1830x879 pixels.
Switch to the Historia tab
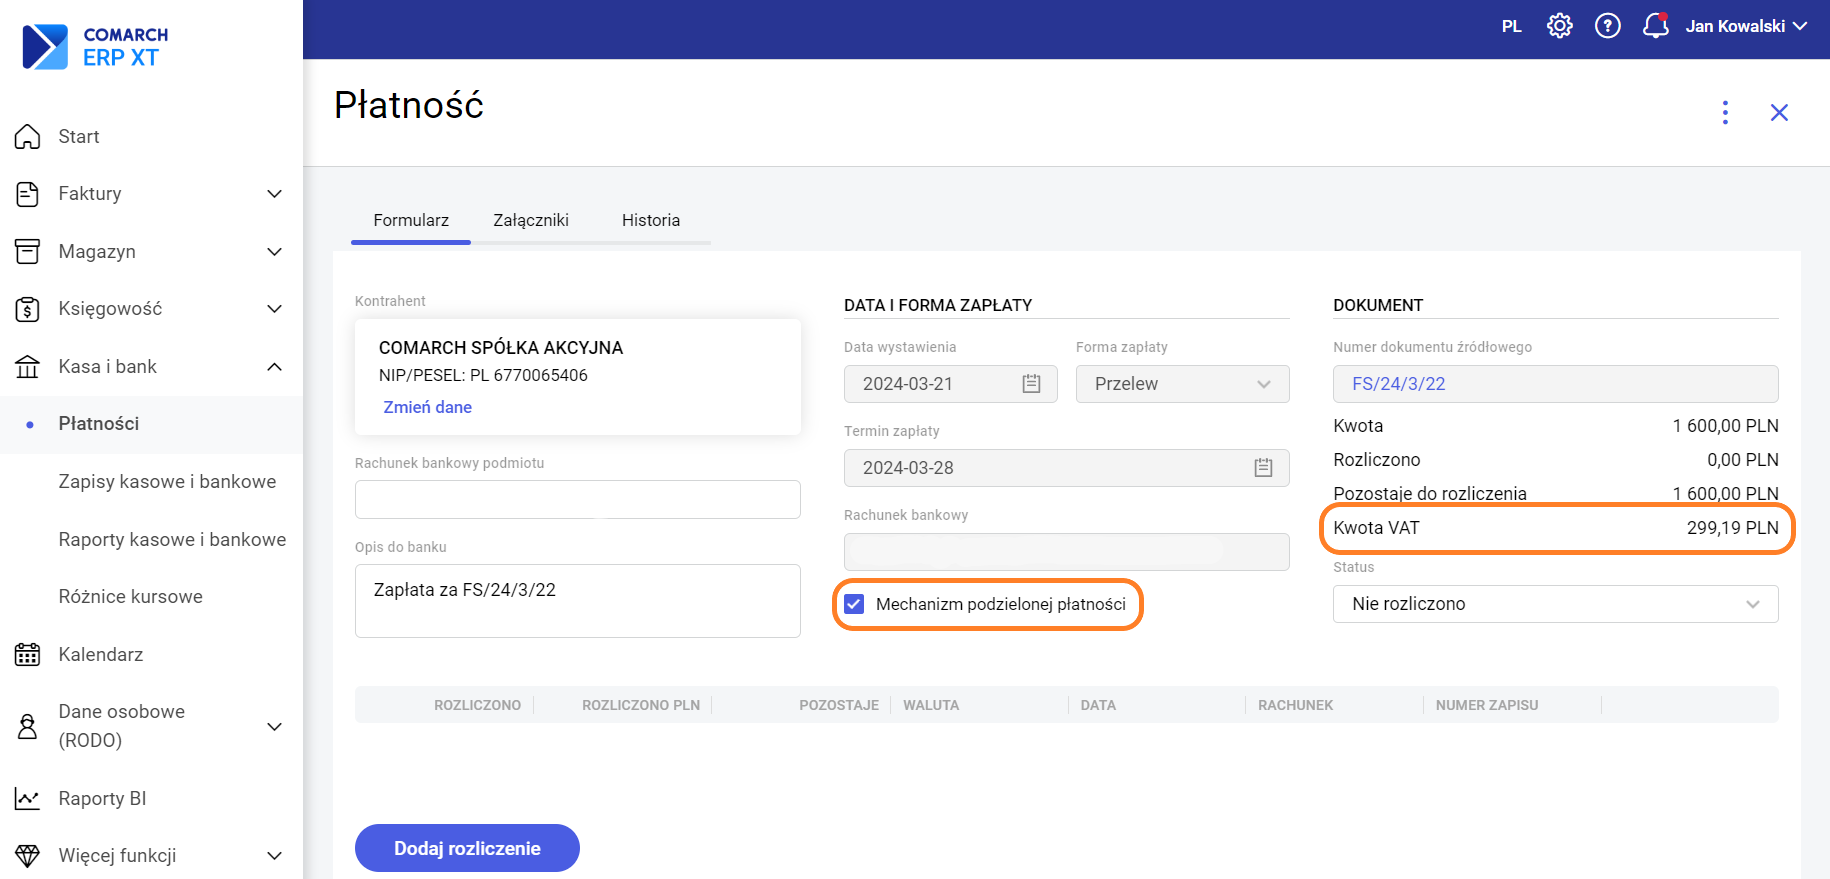click(x=650, y=220)
